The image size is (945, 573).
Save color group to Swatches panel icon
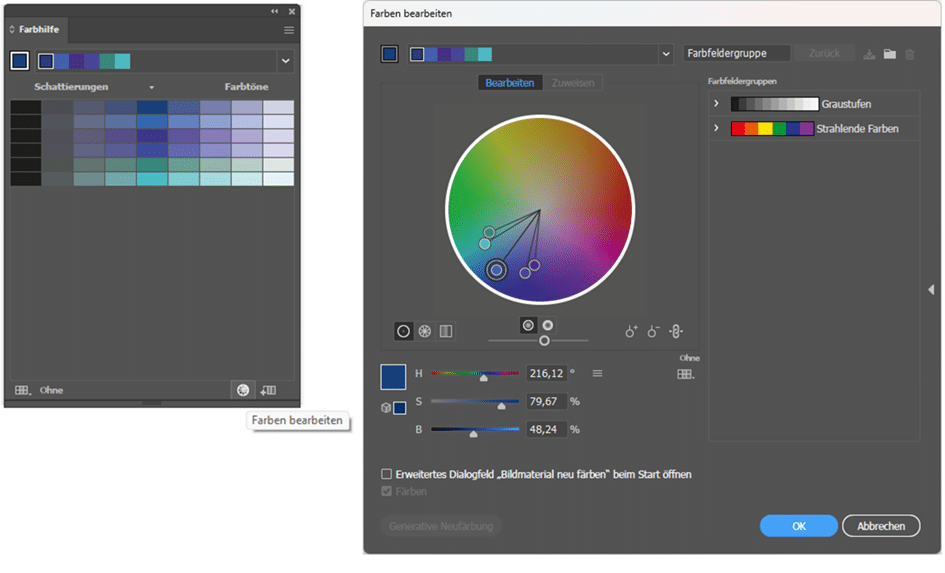click(268, 390)
